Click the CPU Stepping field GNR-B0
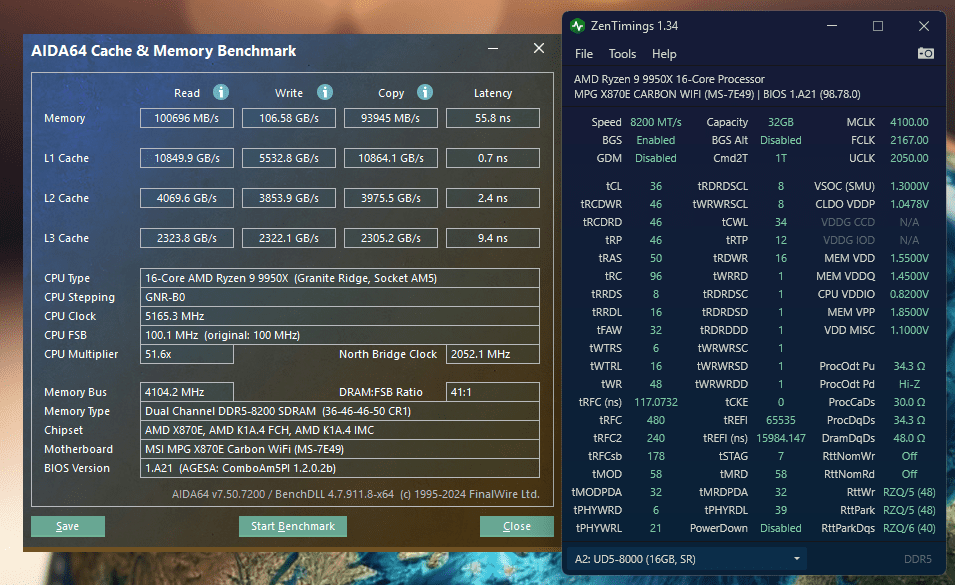 (x=340, y=297)
